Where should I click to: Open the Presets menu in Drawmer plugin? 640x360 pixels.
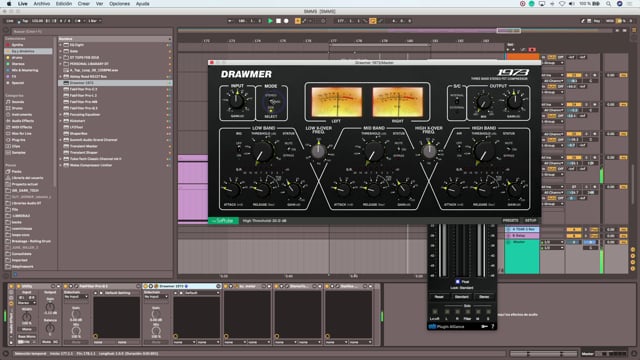[510, 220]
